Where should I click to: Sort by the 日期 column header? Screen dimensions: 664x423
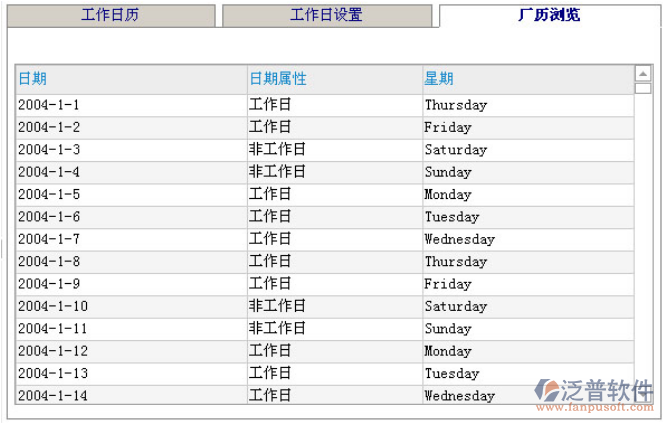pos(32,79)
